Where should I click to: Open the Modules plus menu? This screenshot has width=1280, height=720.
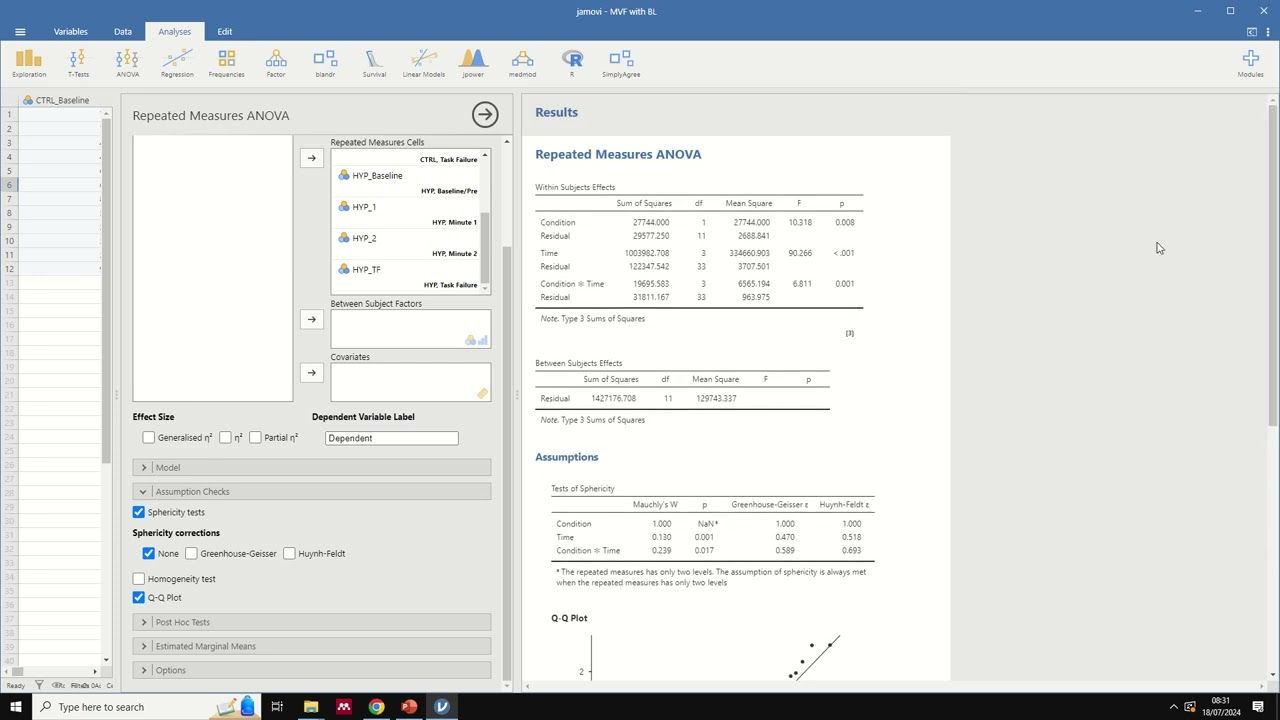click(x=1250, y=64)
